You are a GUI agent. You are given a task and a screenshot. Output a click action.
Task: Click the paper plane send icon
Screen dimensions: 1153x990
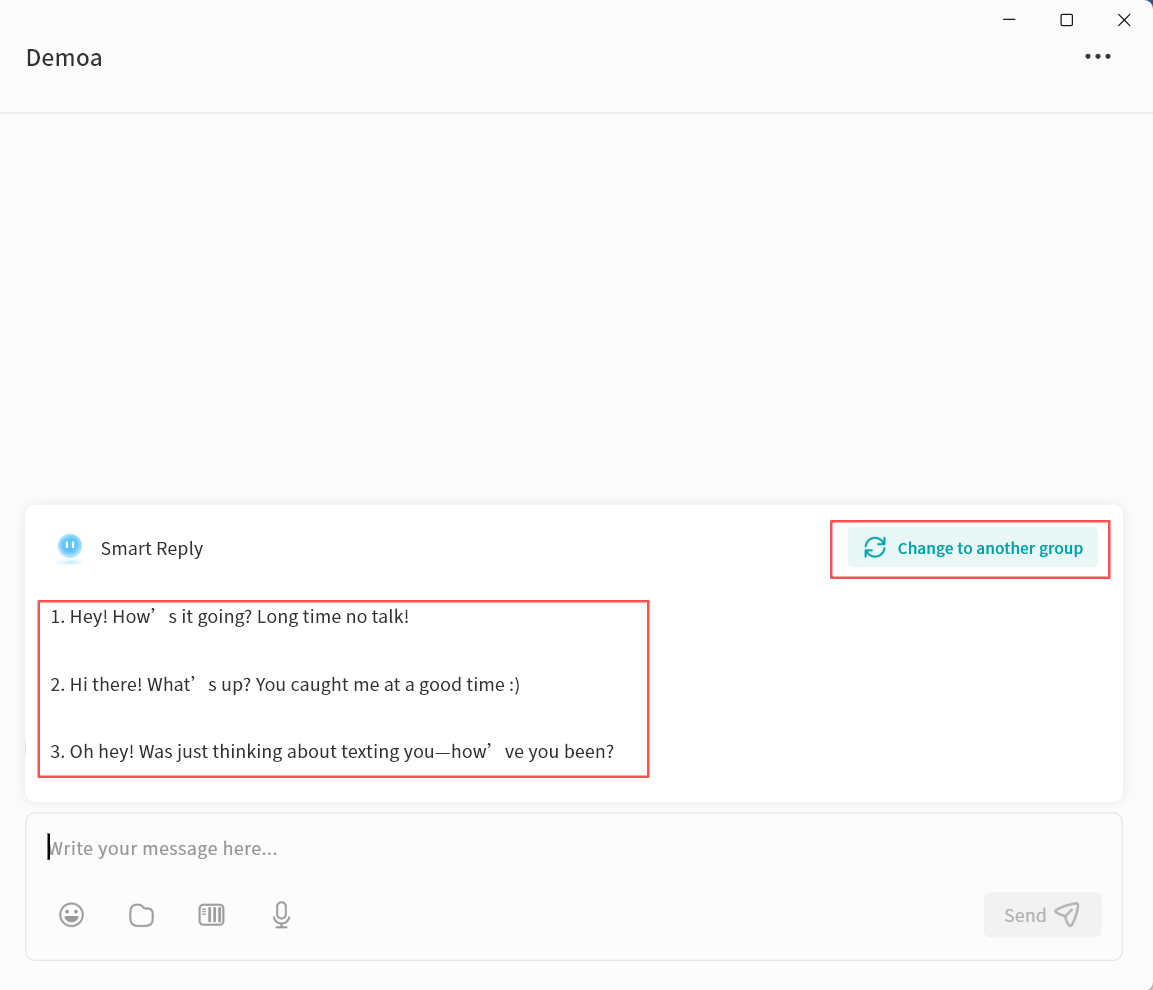tap(1068, 915)
